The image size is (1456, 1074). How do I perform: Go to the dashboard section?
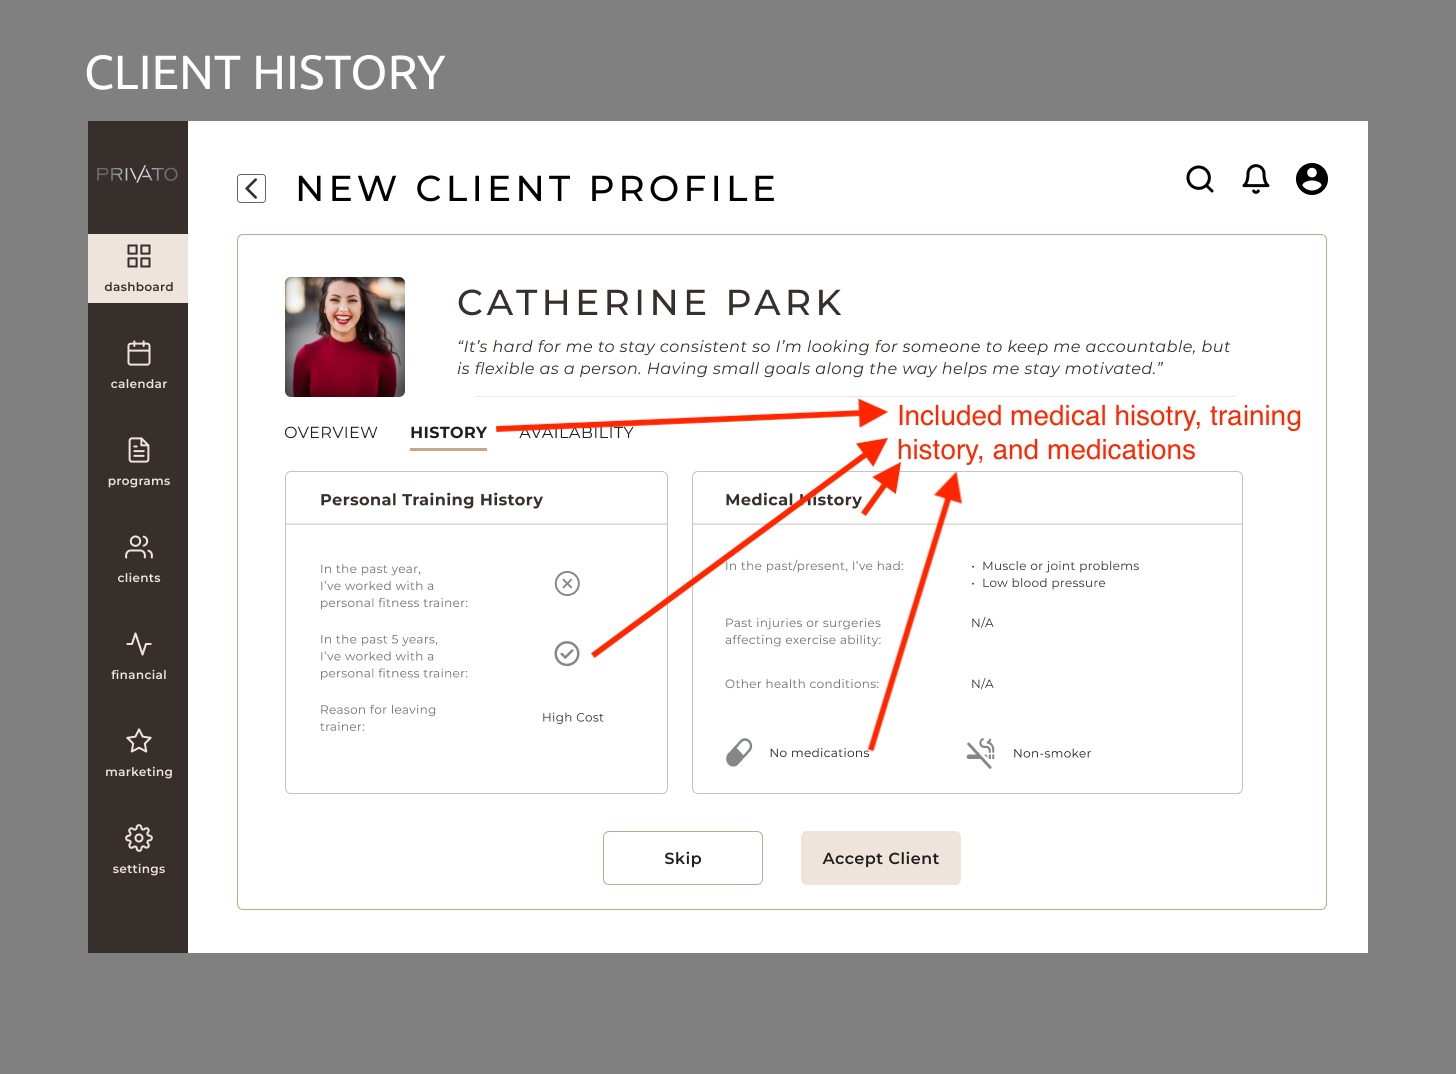tap(138, 268)
